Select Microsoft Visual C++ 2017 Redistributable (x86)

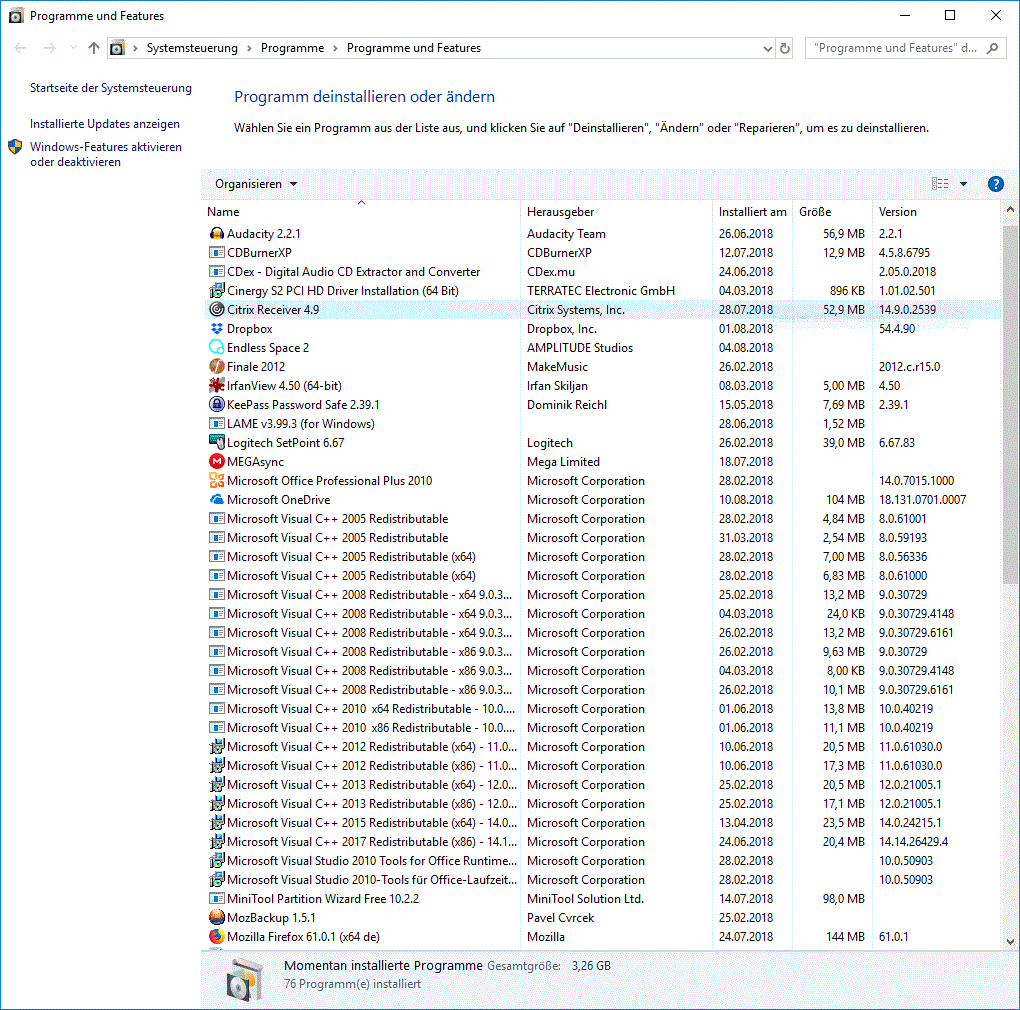point(603,842)
